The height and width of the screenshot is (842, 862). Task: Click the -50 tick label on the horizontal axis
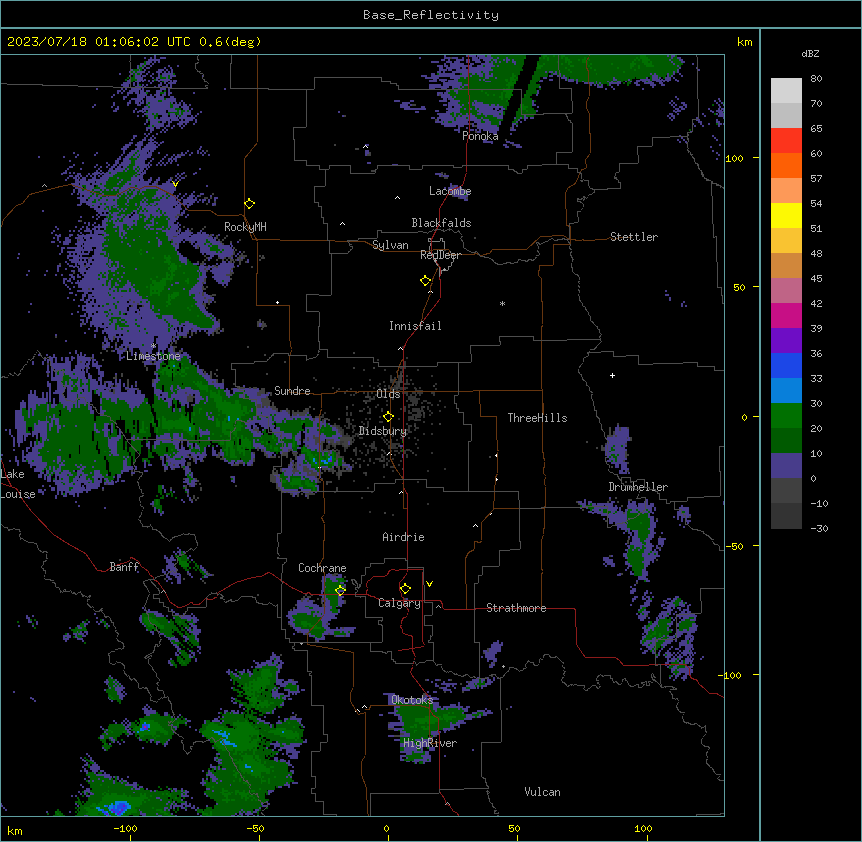tap(255, 828)
